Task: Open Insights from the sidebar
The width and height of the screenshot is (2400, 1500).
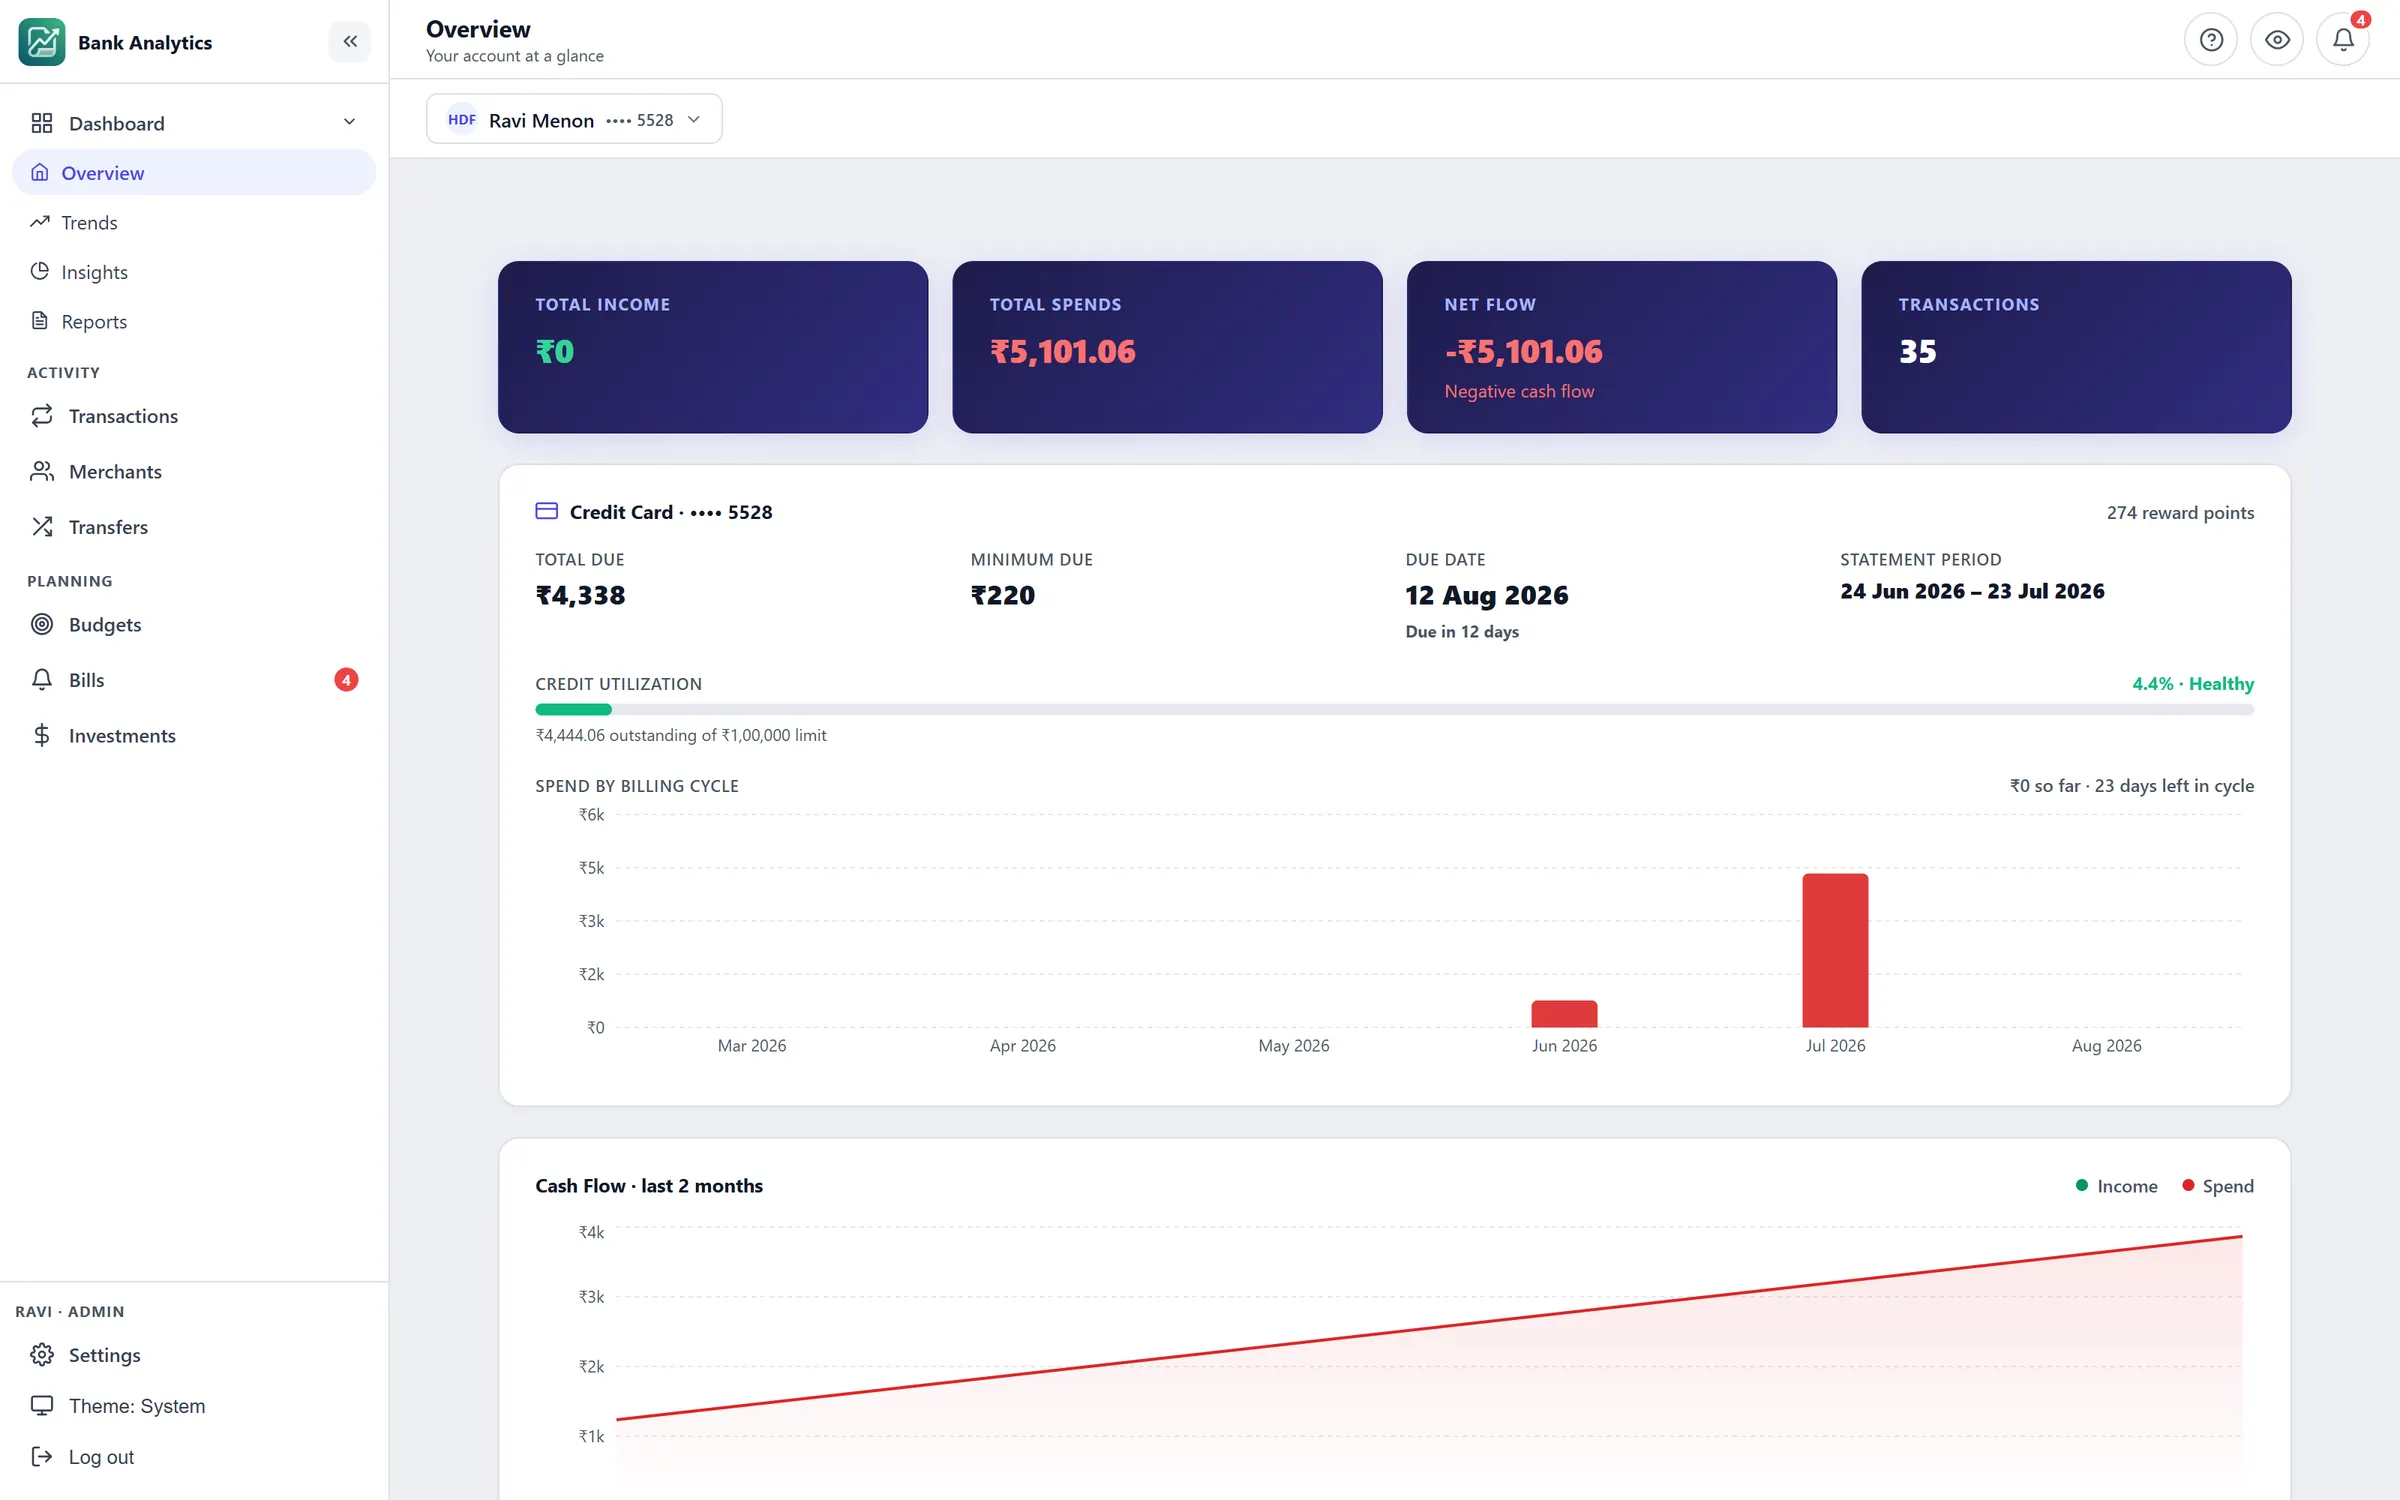Action: tap(194, 272)
